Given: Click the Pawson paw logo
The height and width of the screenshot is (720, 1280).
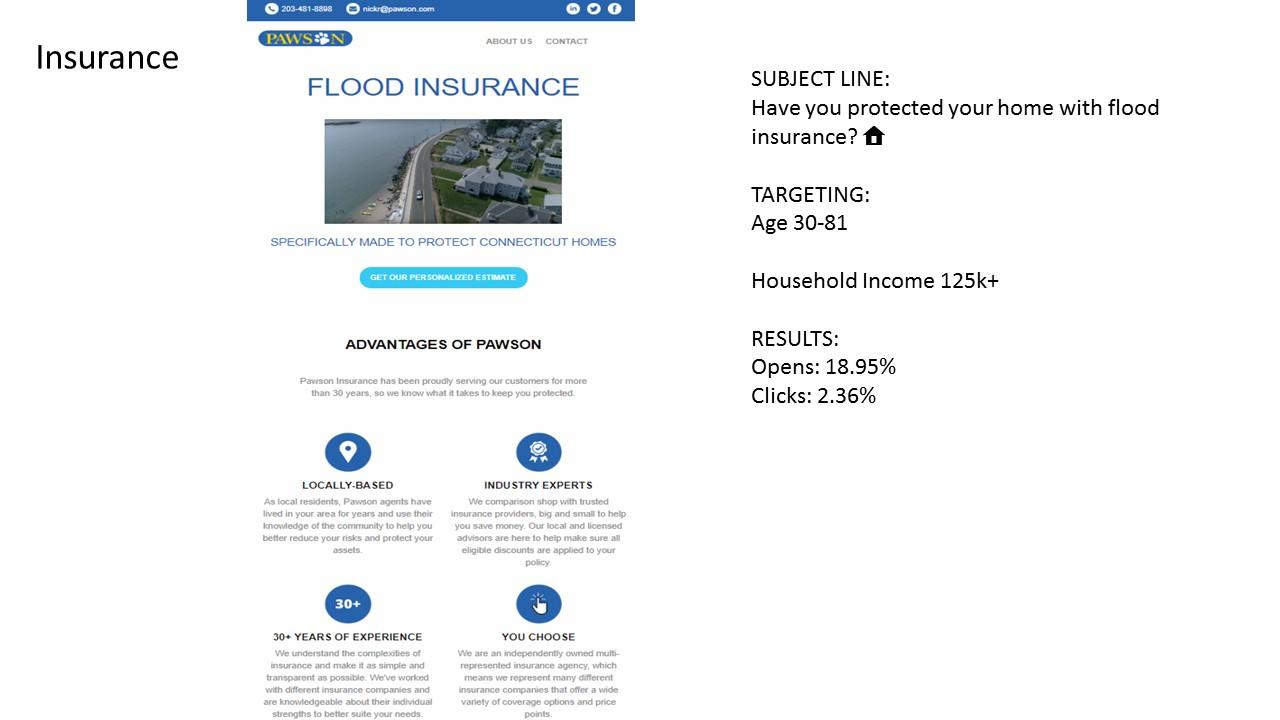Looking at the screenshot, I should pyautogui.click(x=305, y=39).
